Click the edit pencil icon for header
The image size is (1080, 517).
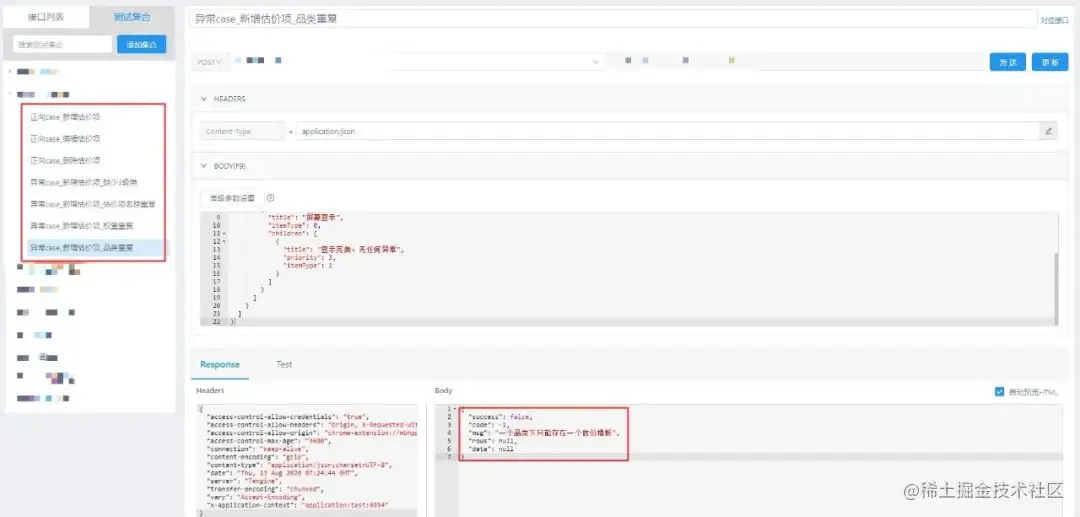(1048, 131)
